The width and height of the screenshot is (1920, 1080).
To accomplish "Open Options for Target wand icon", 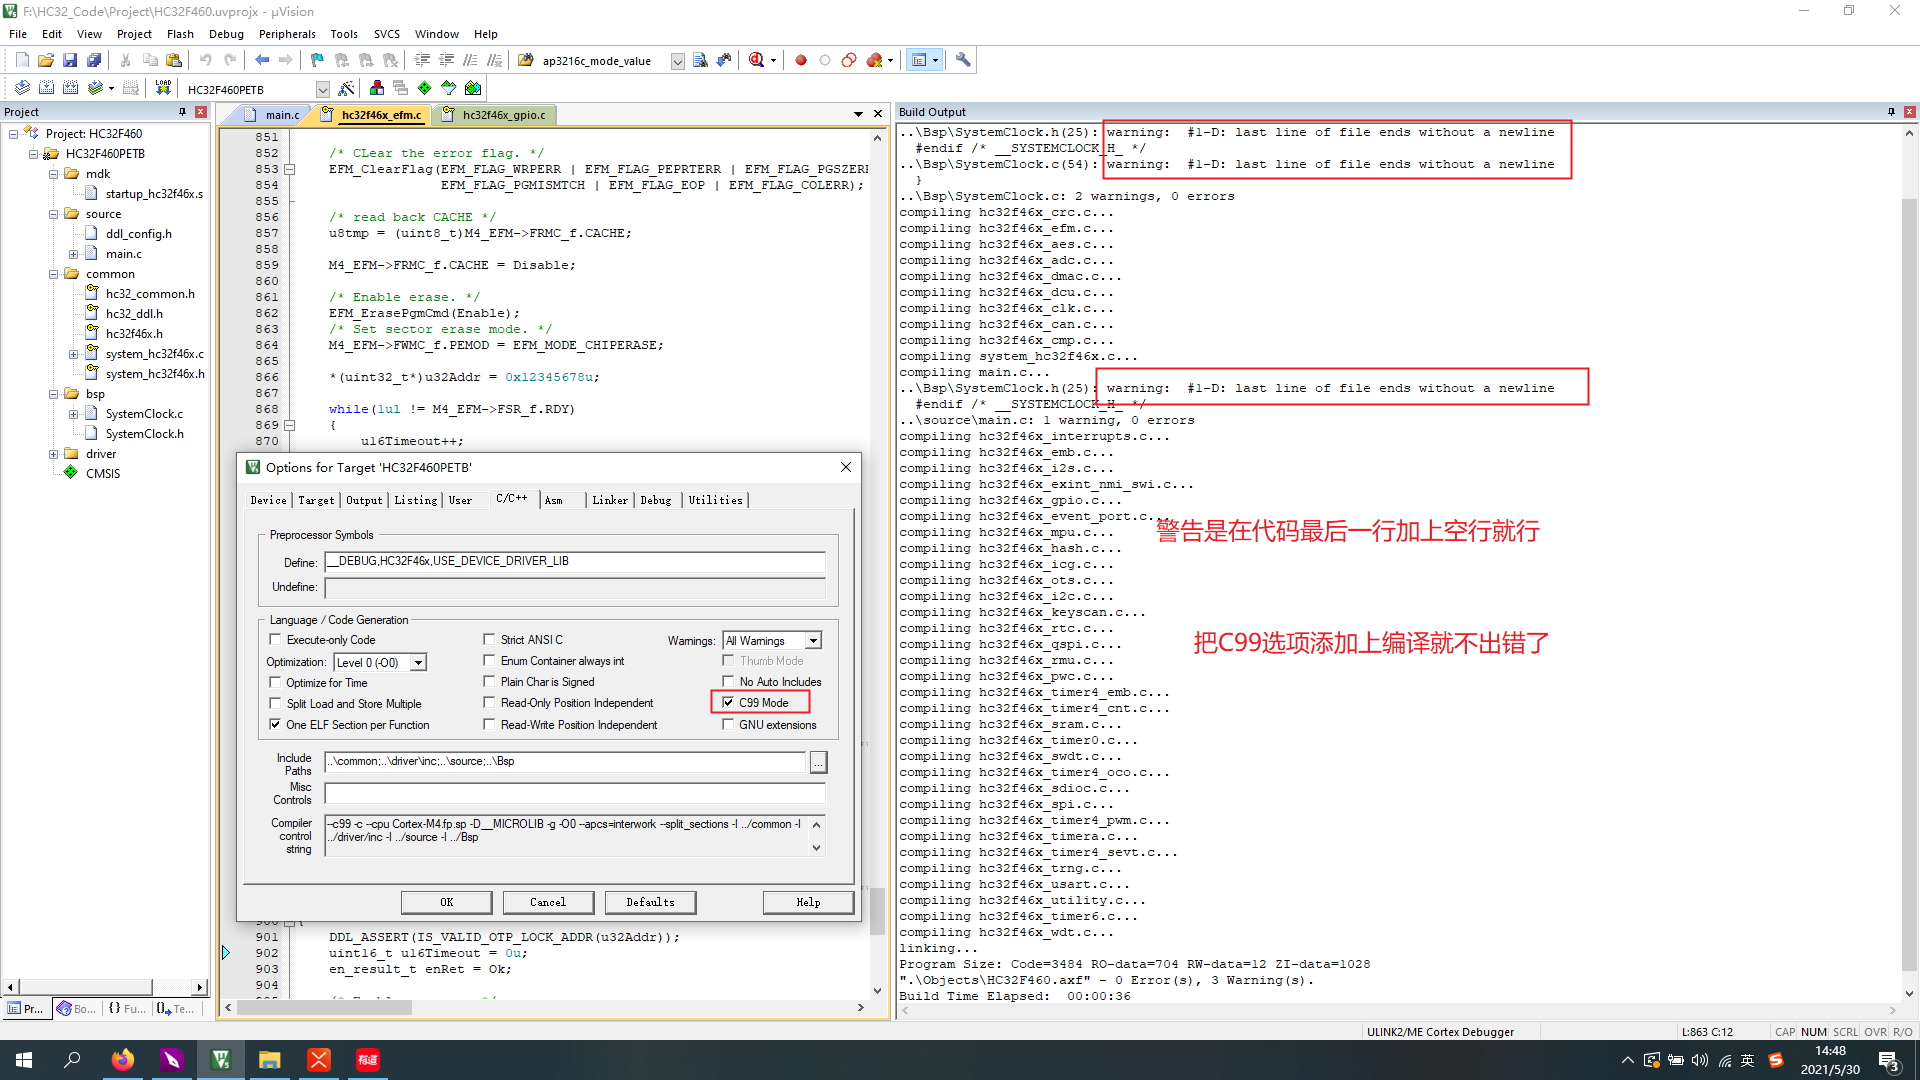I will (346, 88).
